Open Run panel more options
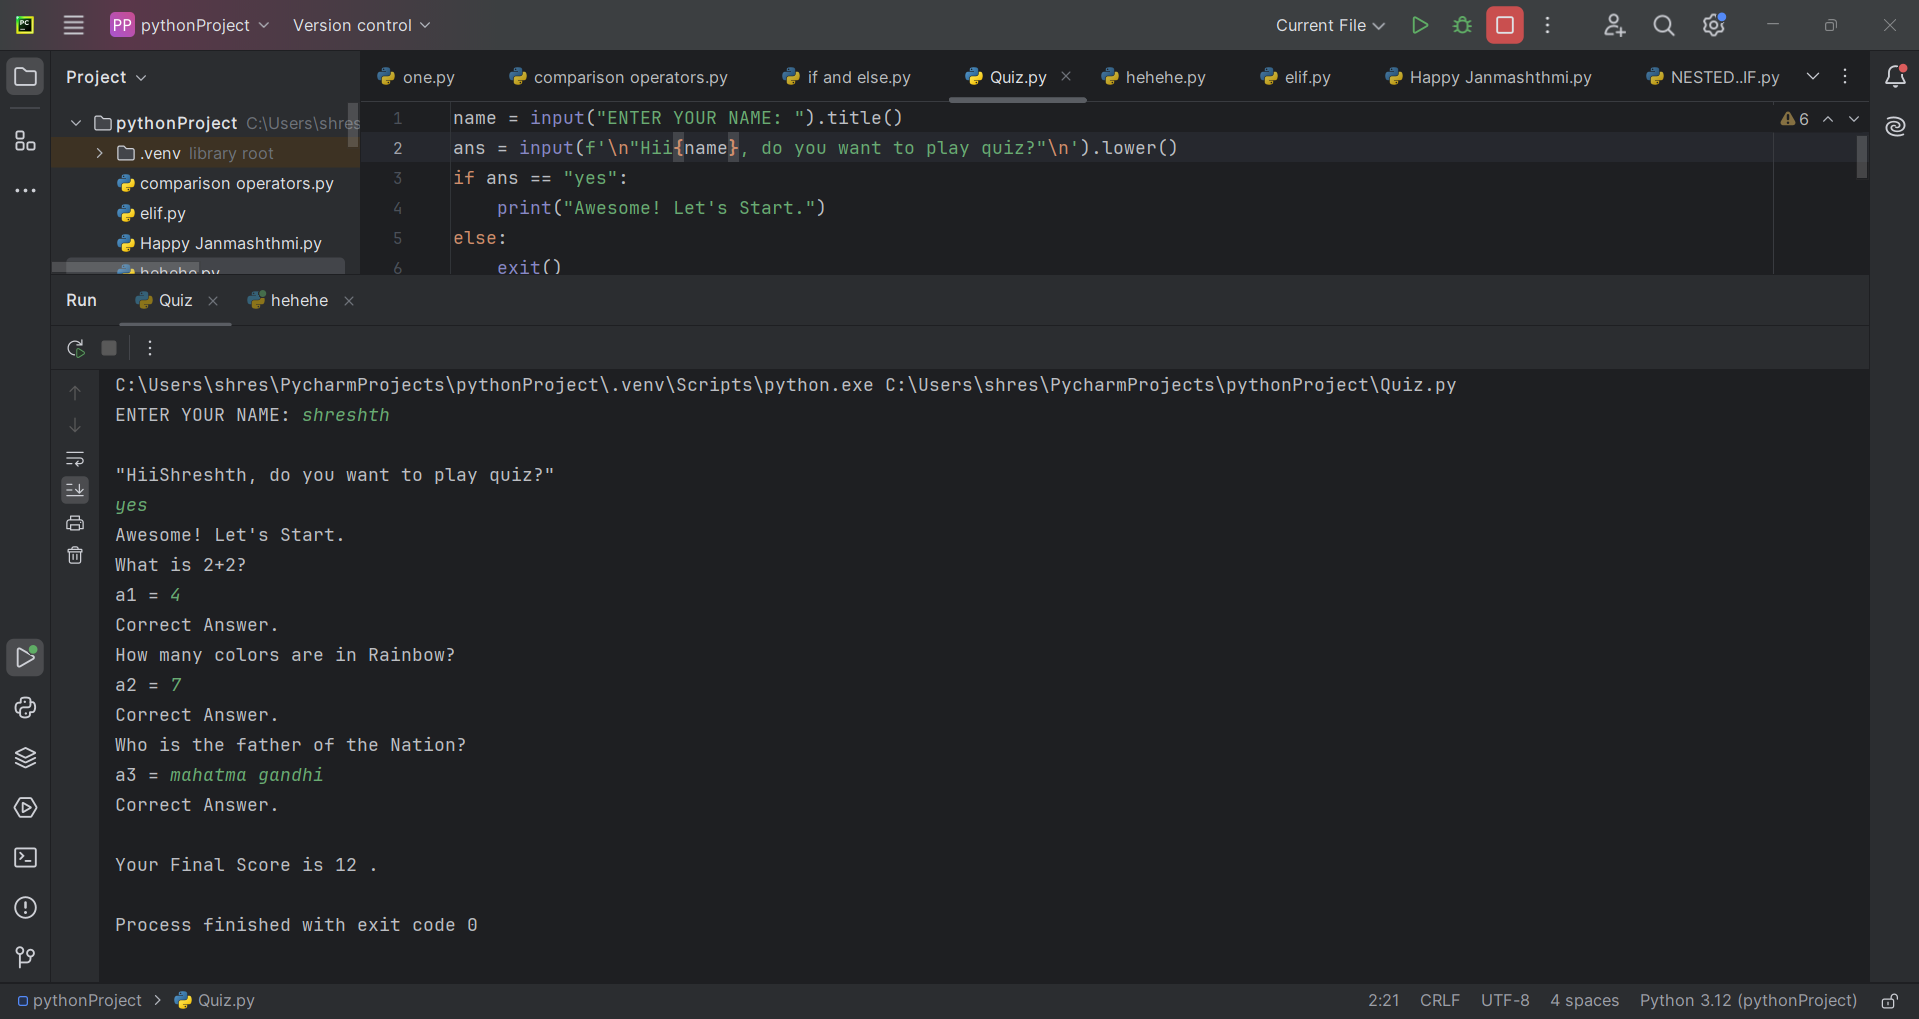The width and height of the screenshot is (1919, 1019). point(150,348)
